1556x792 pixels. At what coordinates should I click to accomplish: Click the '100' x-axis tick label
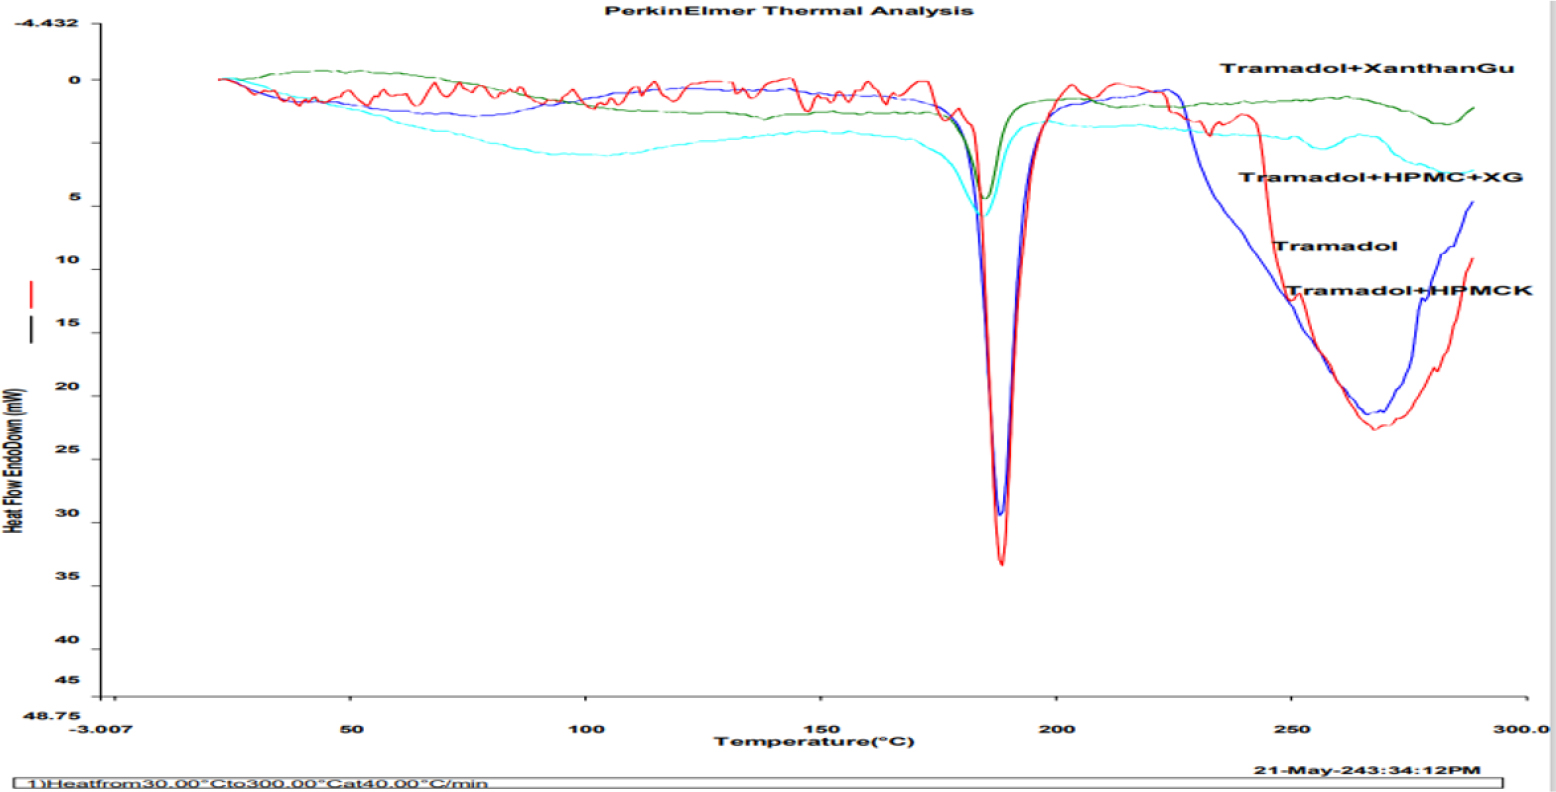click(586, 728)
